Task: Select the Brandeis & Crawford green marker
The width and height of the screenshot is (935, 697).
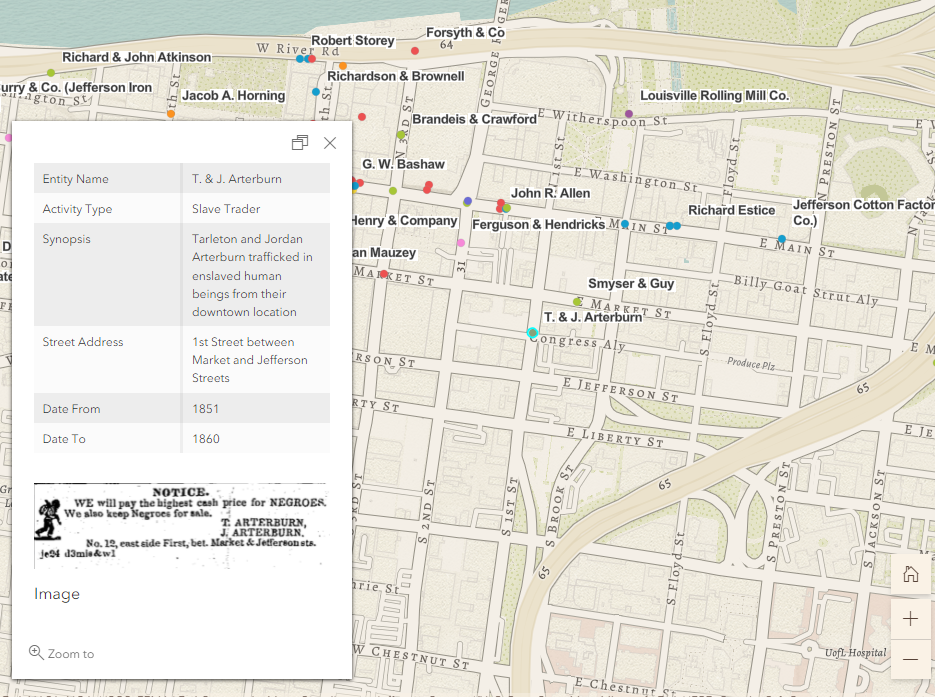Action: (x=401, y=135)
